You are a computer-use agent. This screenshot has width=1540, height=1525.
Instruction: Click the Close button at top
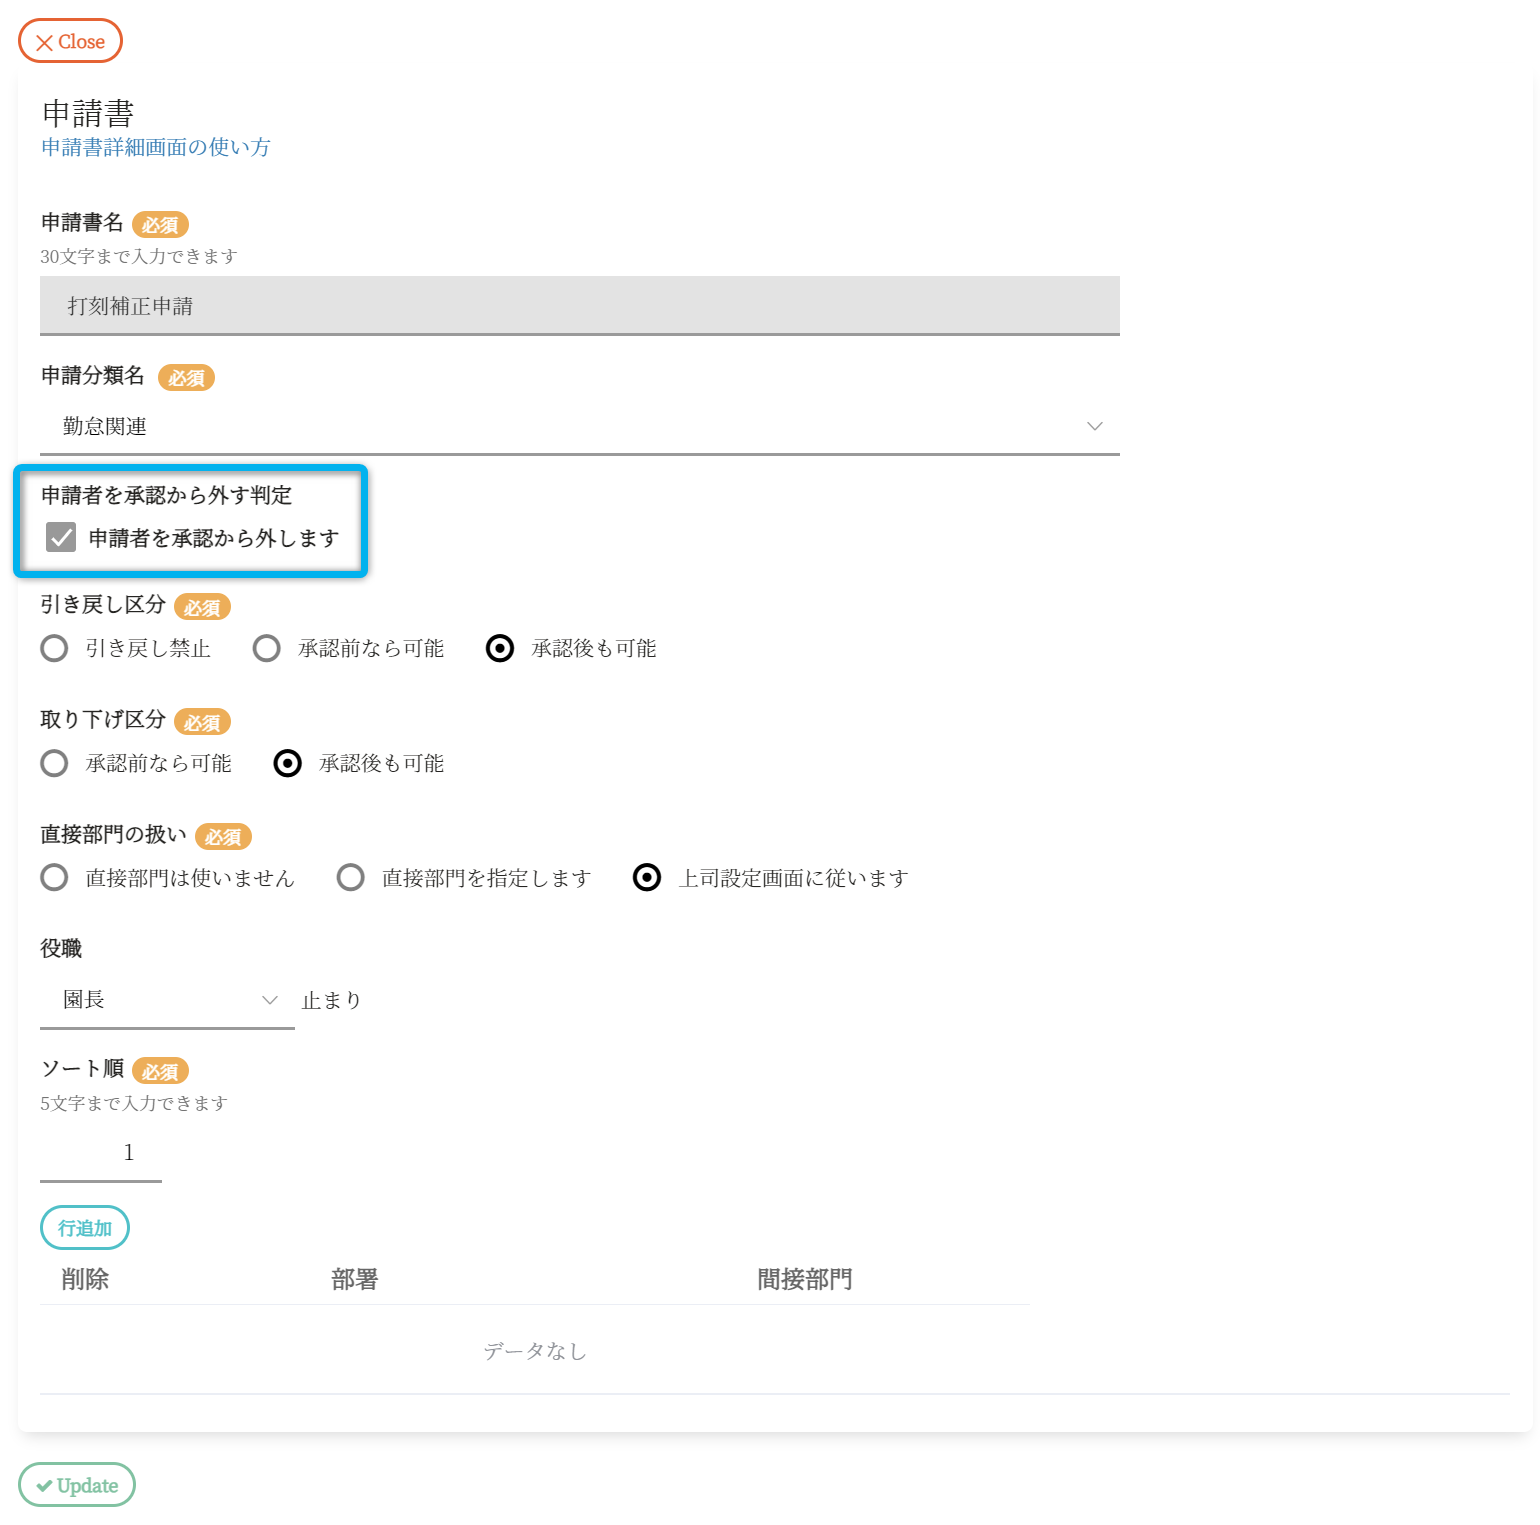(70, 41)
